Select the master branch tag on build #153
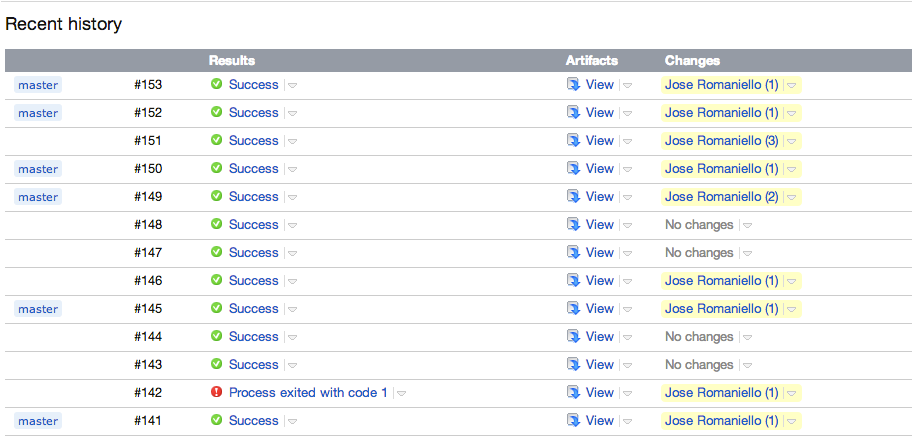 [x=38, y=85]
